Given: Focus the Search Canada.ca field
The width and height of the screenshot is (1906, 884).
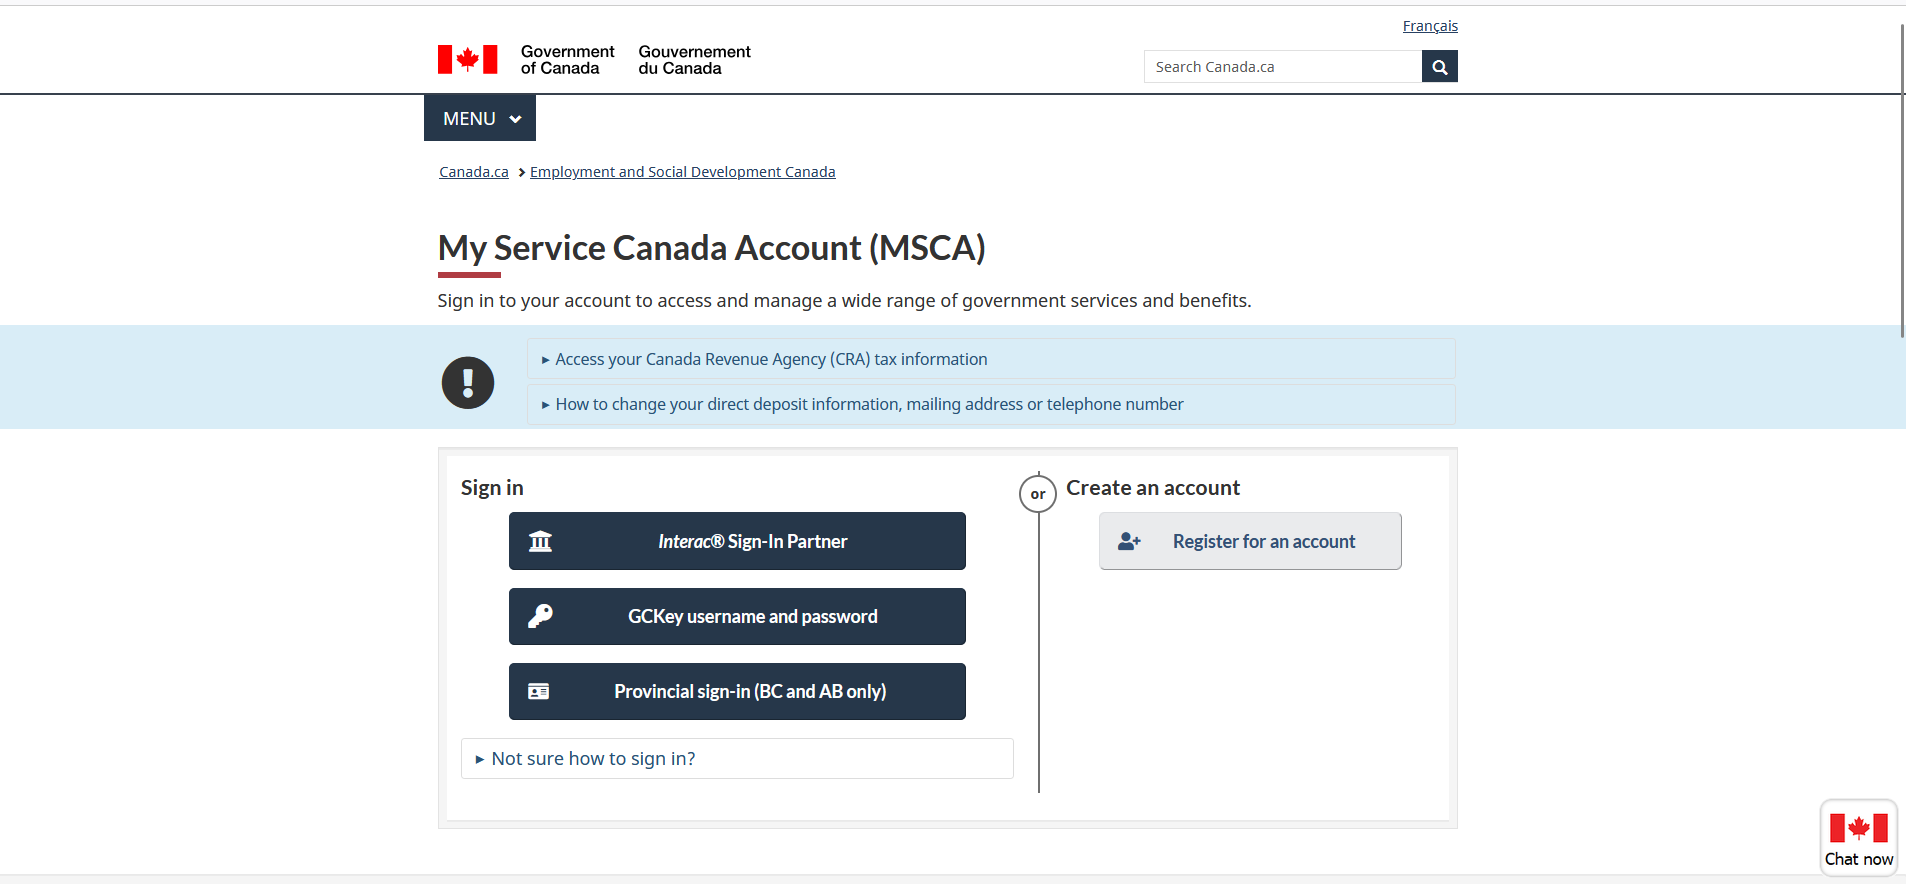Looking at the screenshot, I should [x=1283, y=67].
